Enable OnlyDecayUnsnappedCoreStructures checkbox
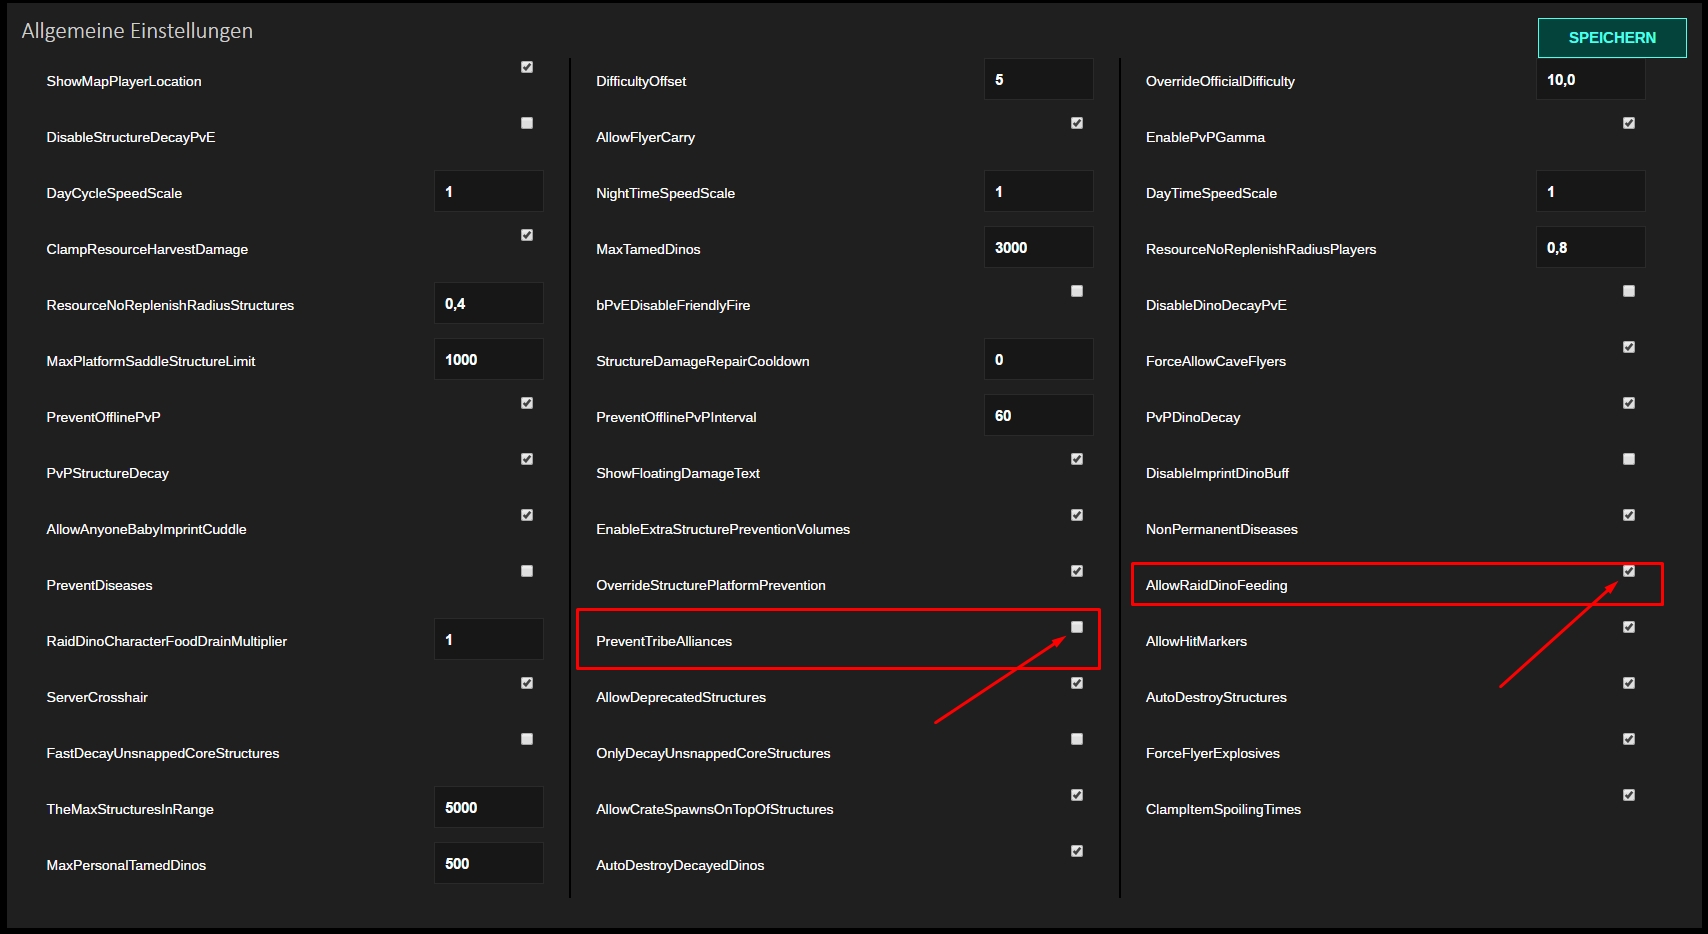The image size is (1708, 934). point(1077,739)
